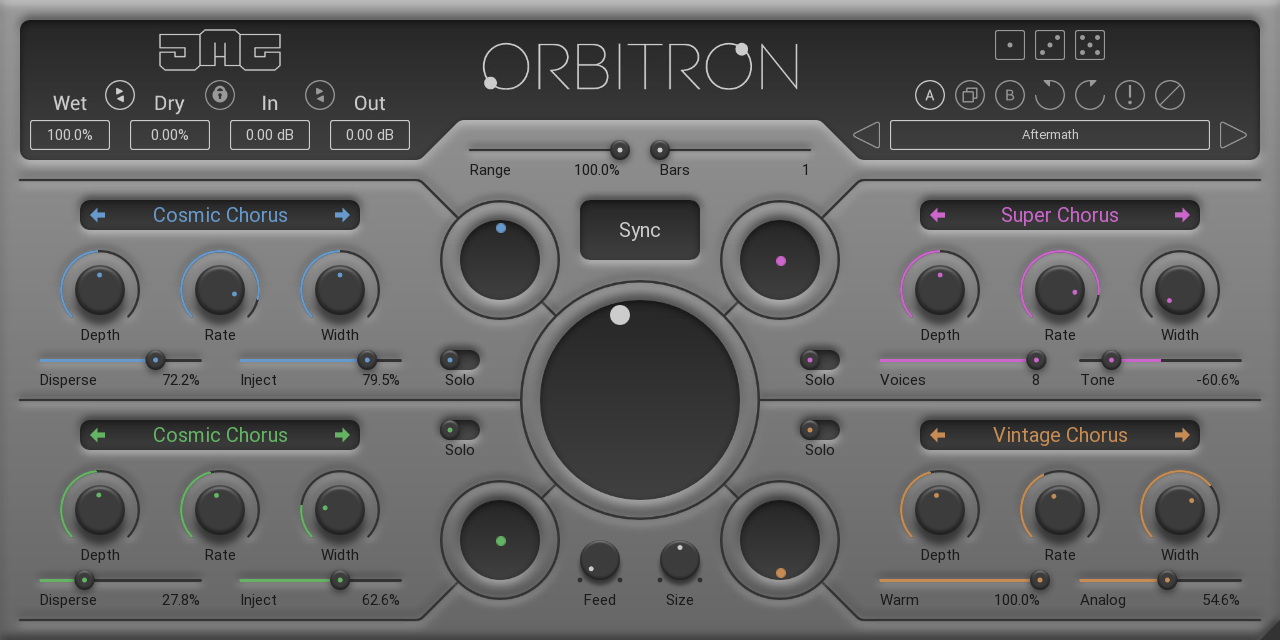Toggle Solo for the orange Vintage Chorus
Viewport: 1280px width, 640px height.
(819, 429)
